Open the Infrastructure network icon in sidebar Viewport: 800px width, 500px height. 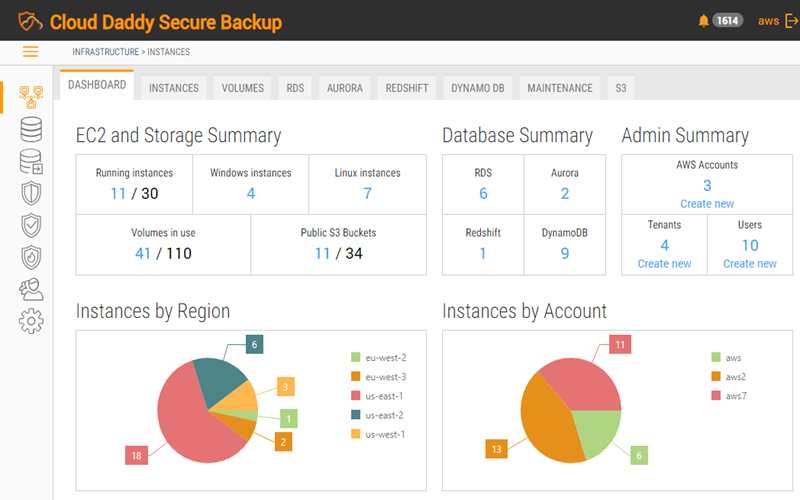pos(31,97)
